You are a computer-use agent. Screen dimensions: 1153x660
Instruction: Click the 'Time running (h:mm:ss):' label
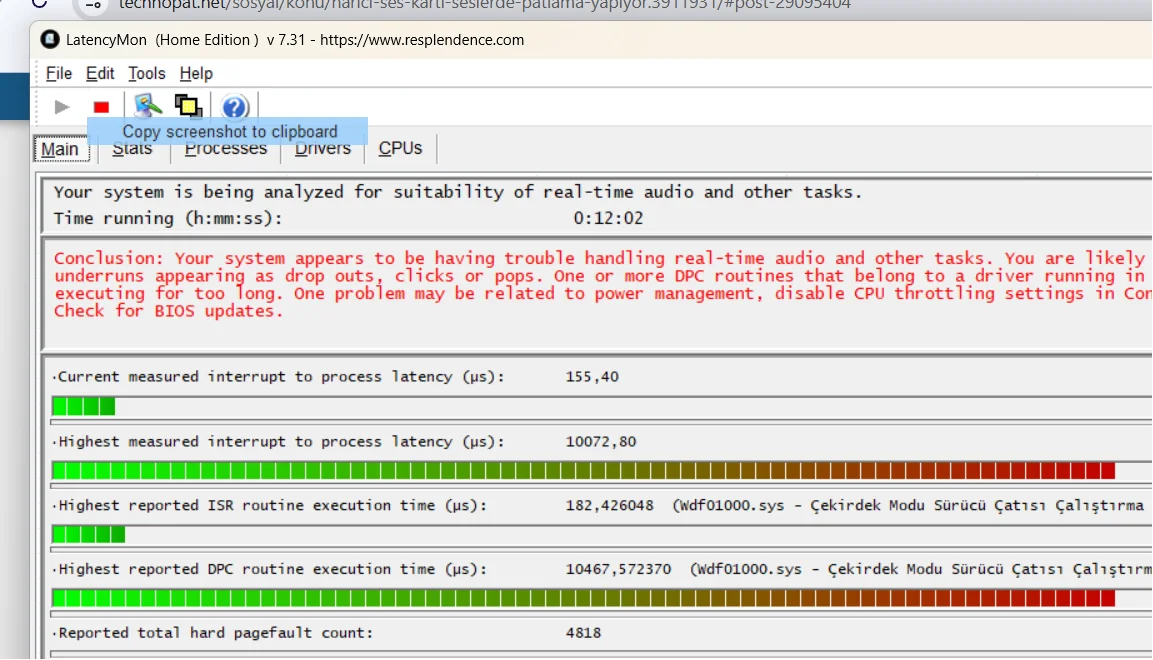[x=168, y=218]
